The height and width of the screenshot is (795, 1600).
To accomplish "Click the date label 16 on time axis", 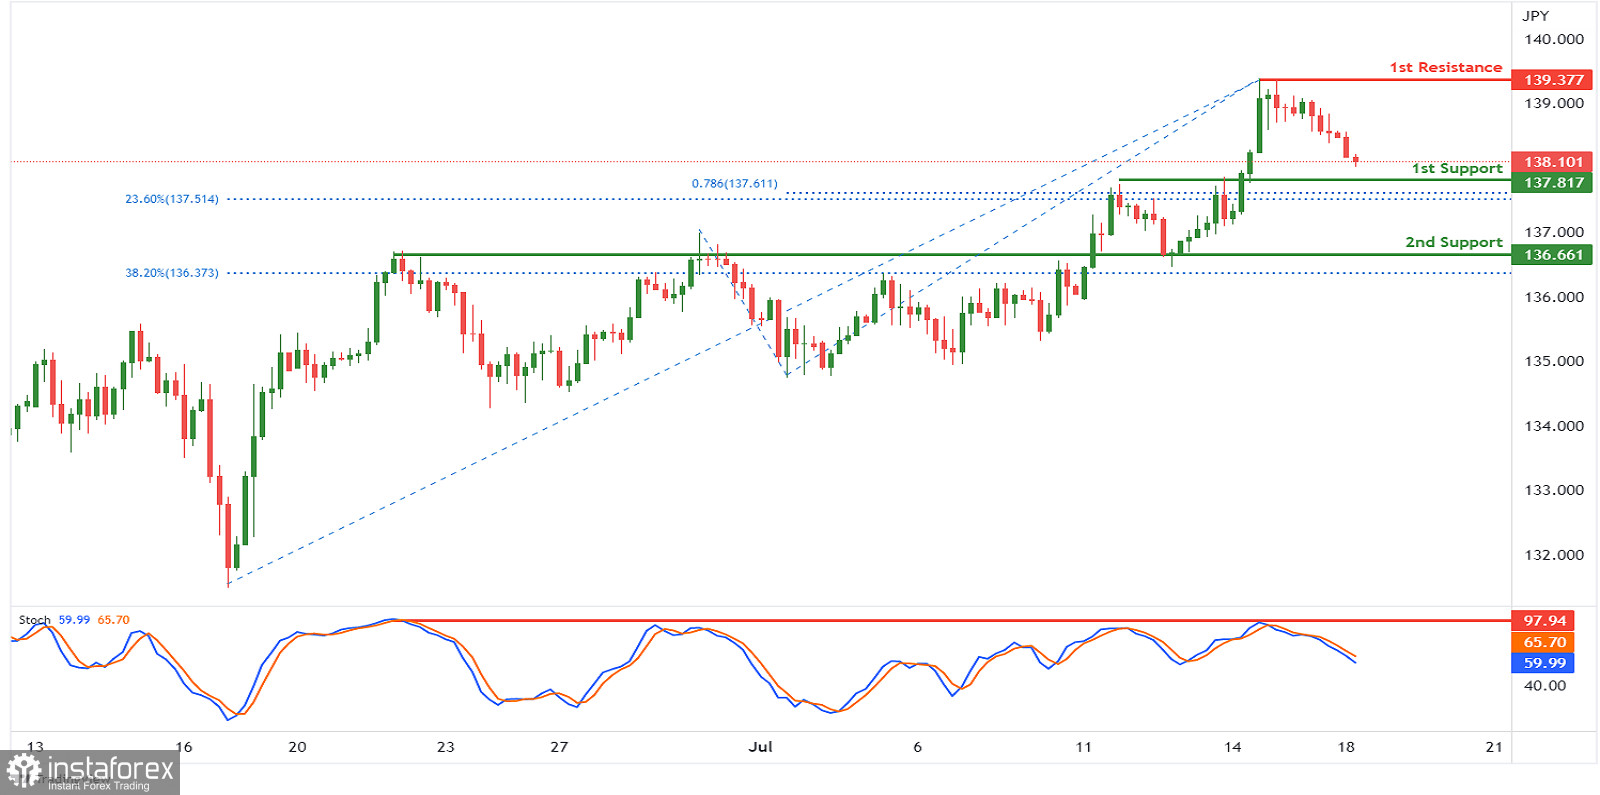I will click(183, 747).
